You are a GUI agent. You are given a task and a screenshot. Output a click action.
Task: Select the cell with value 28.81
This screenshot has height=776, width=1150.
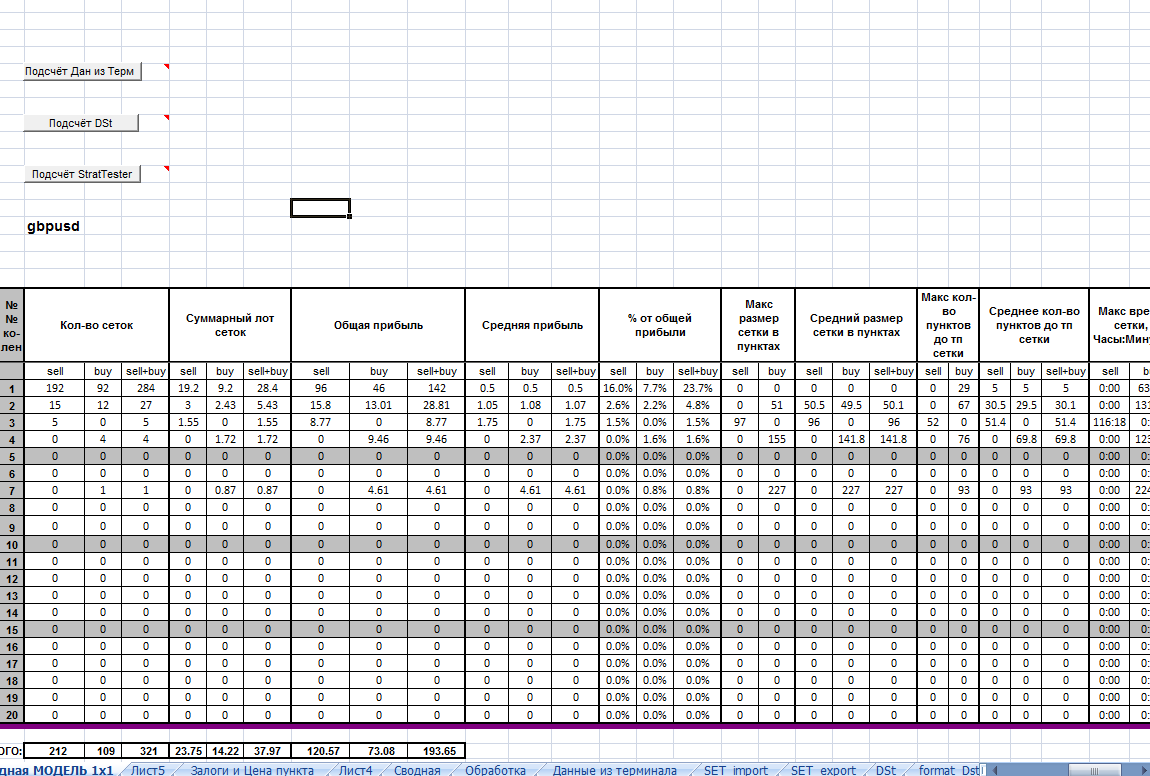click(x=436, y=405)
